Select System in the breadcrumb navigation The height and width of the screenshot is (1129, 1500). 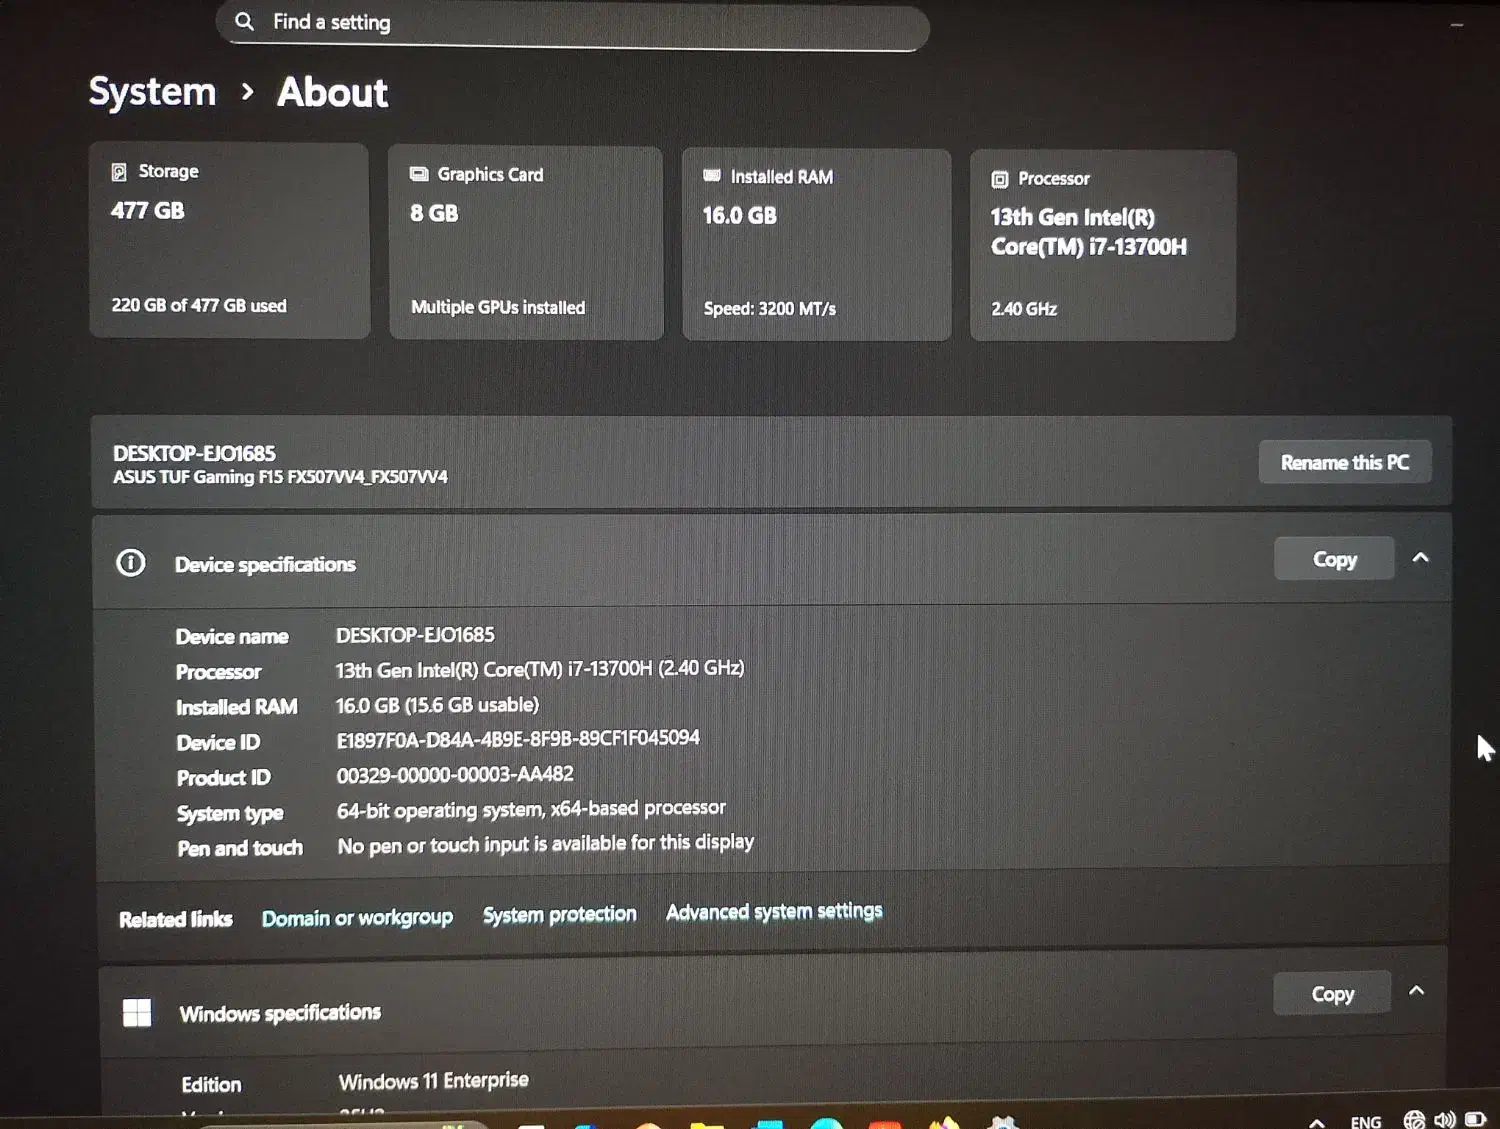(152, 91)
